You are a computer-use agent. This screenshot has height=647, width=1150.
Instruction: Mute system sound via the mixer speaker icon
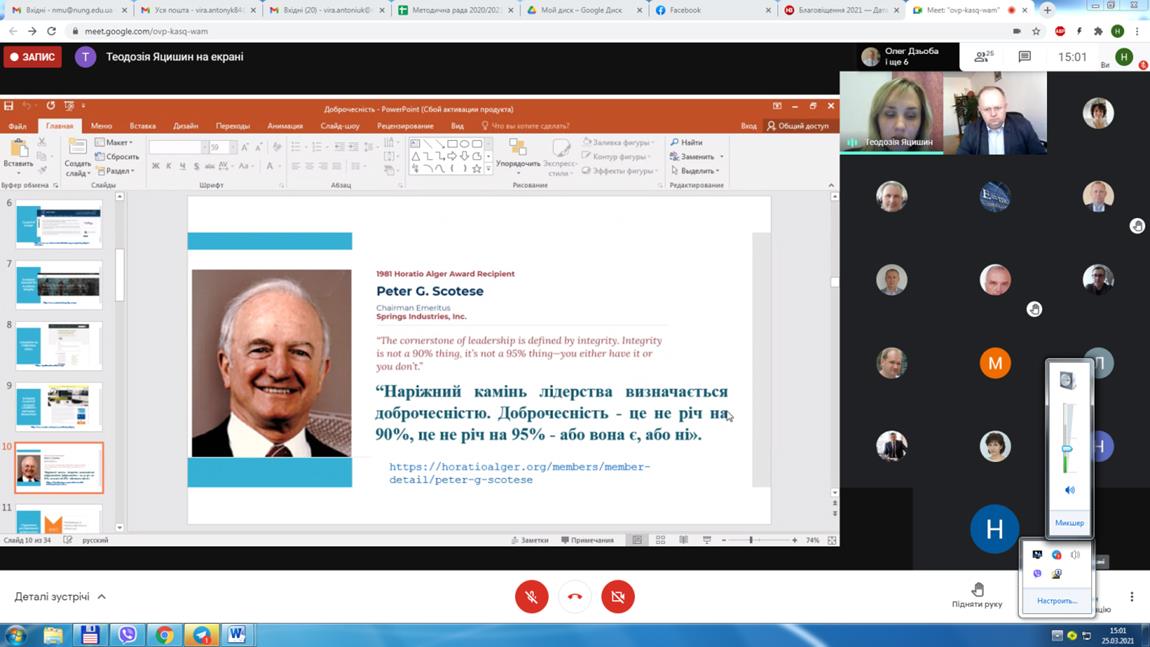coord(1069,490)
